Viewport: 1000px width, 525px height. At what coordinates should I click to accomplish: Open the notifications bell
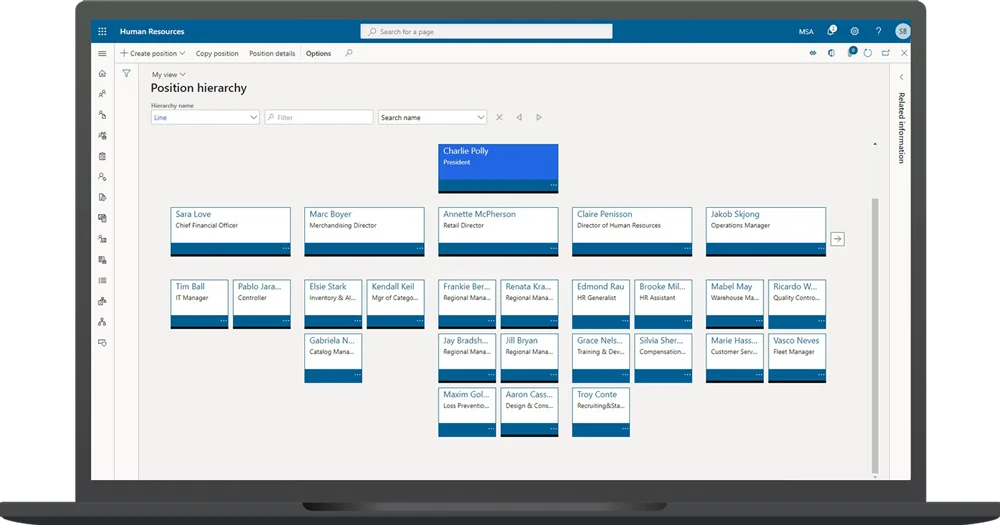831,32
